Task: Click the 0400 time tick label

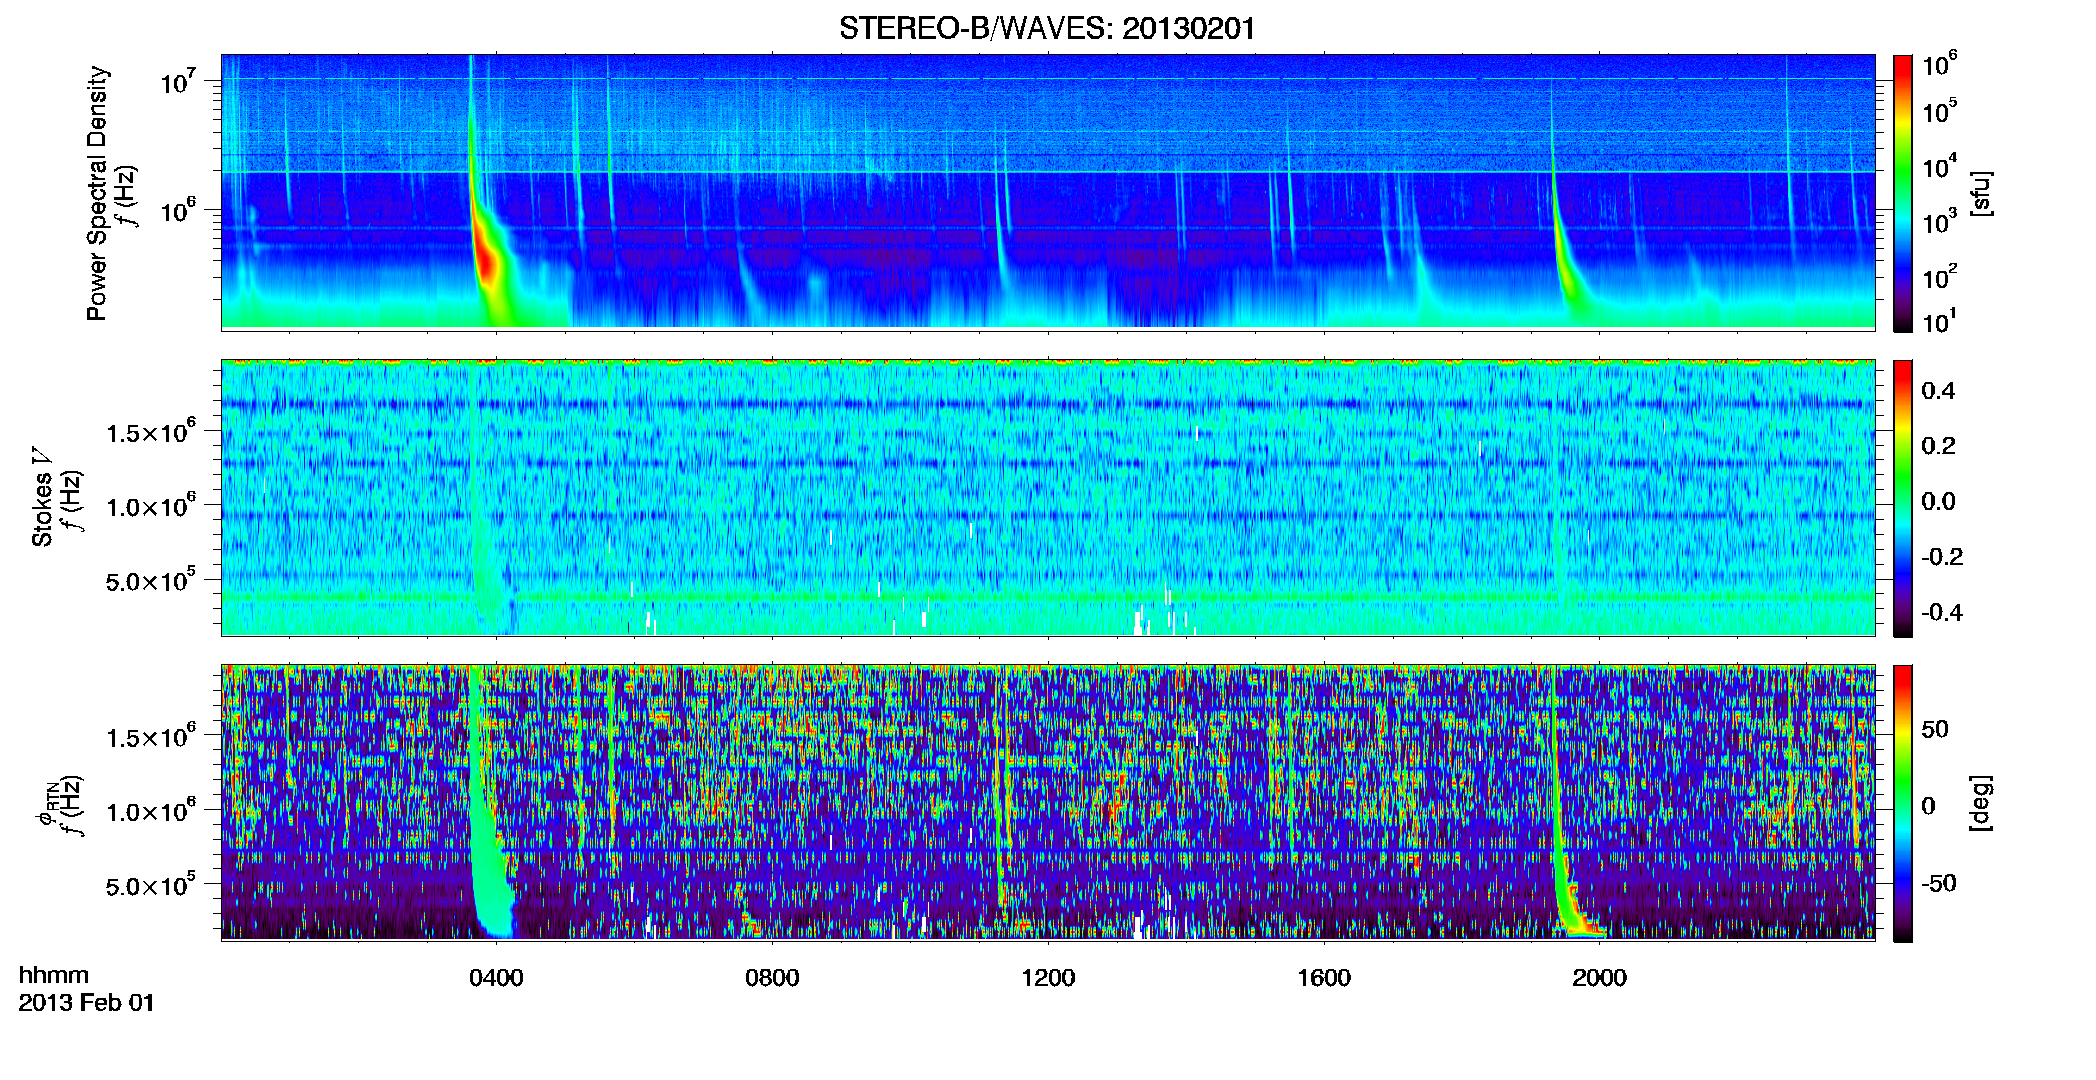Action: pos(496,977)
